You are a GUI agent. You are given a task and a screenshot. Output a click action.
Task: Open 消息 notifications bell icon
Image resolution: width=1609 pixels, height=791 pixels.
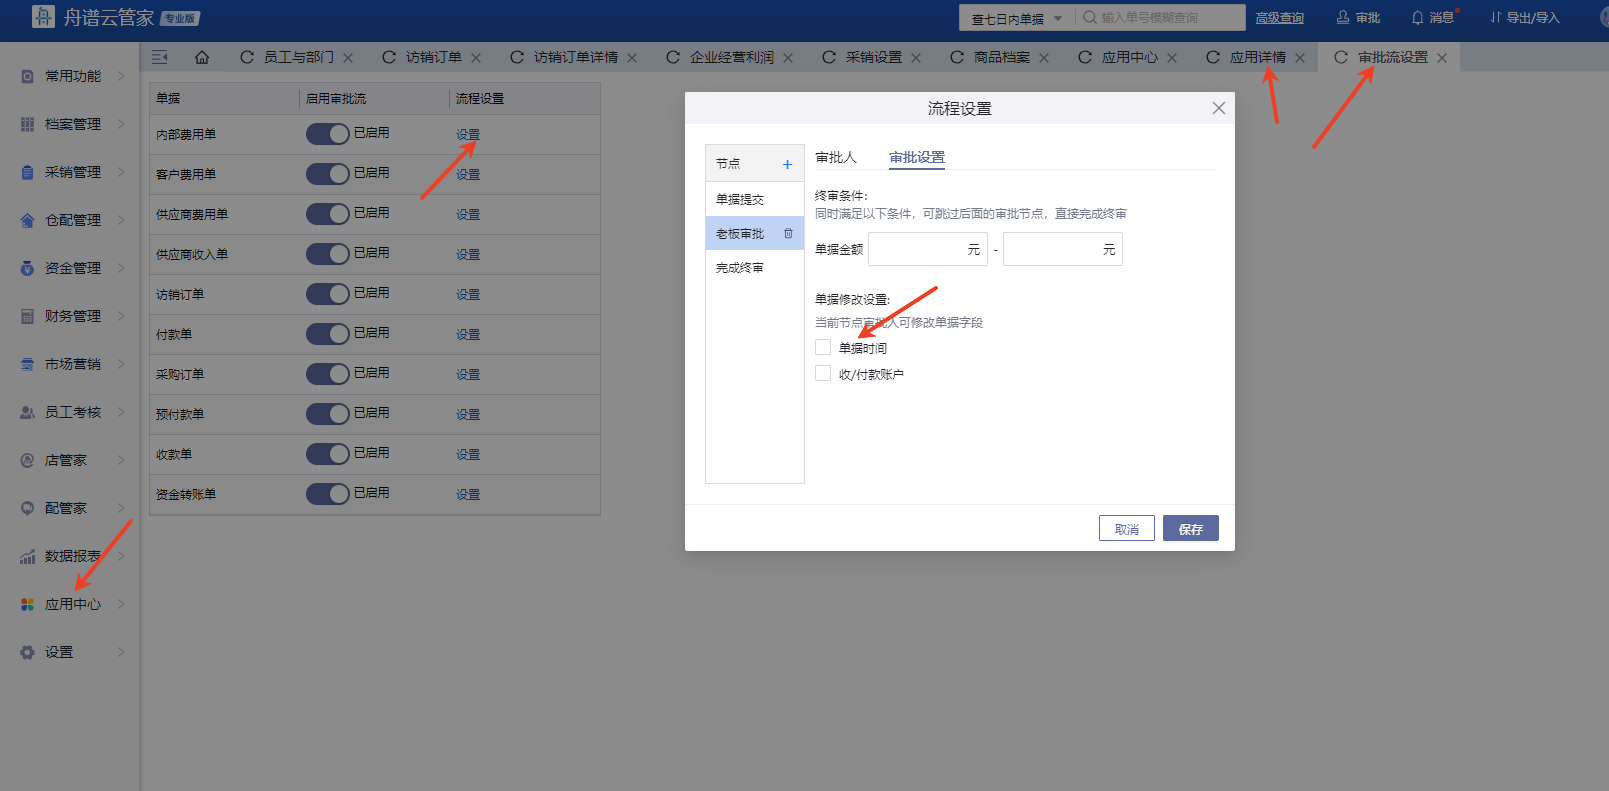(x=1417, y=18)
